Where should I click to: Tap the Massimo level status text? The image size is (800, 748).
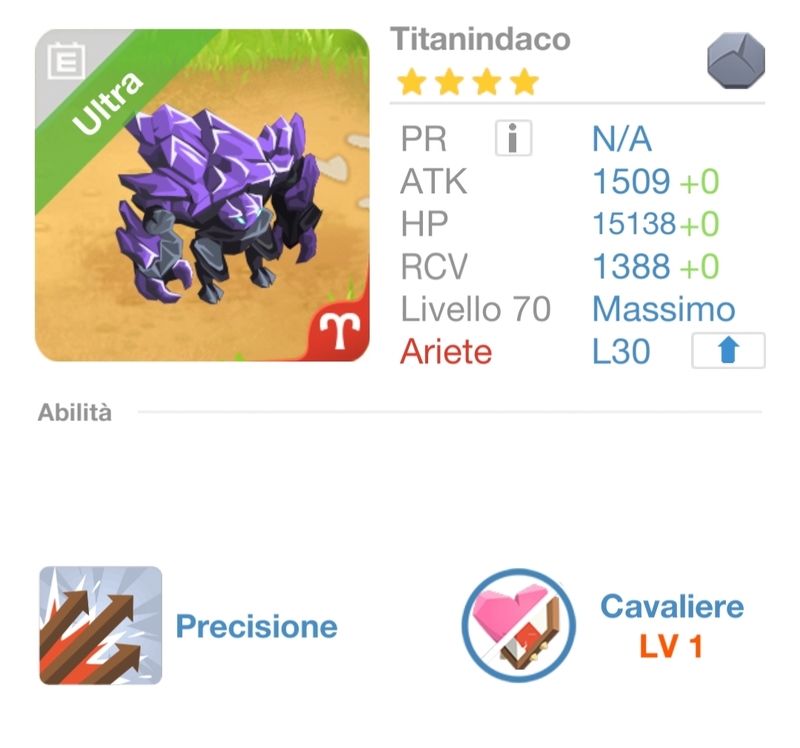[664, 309]
